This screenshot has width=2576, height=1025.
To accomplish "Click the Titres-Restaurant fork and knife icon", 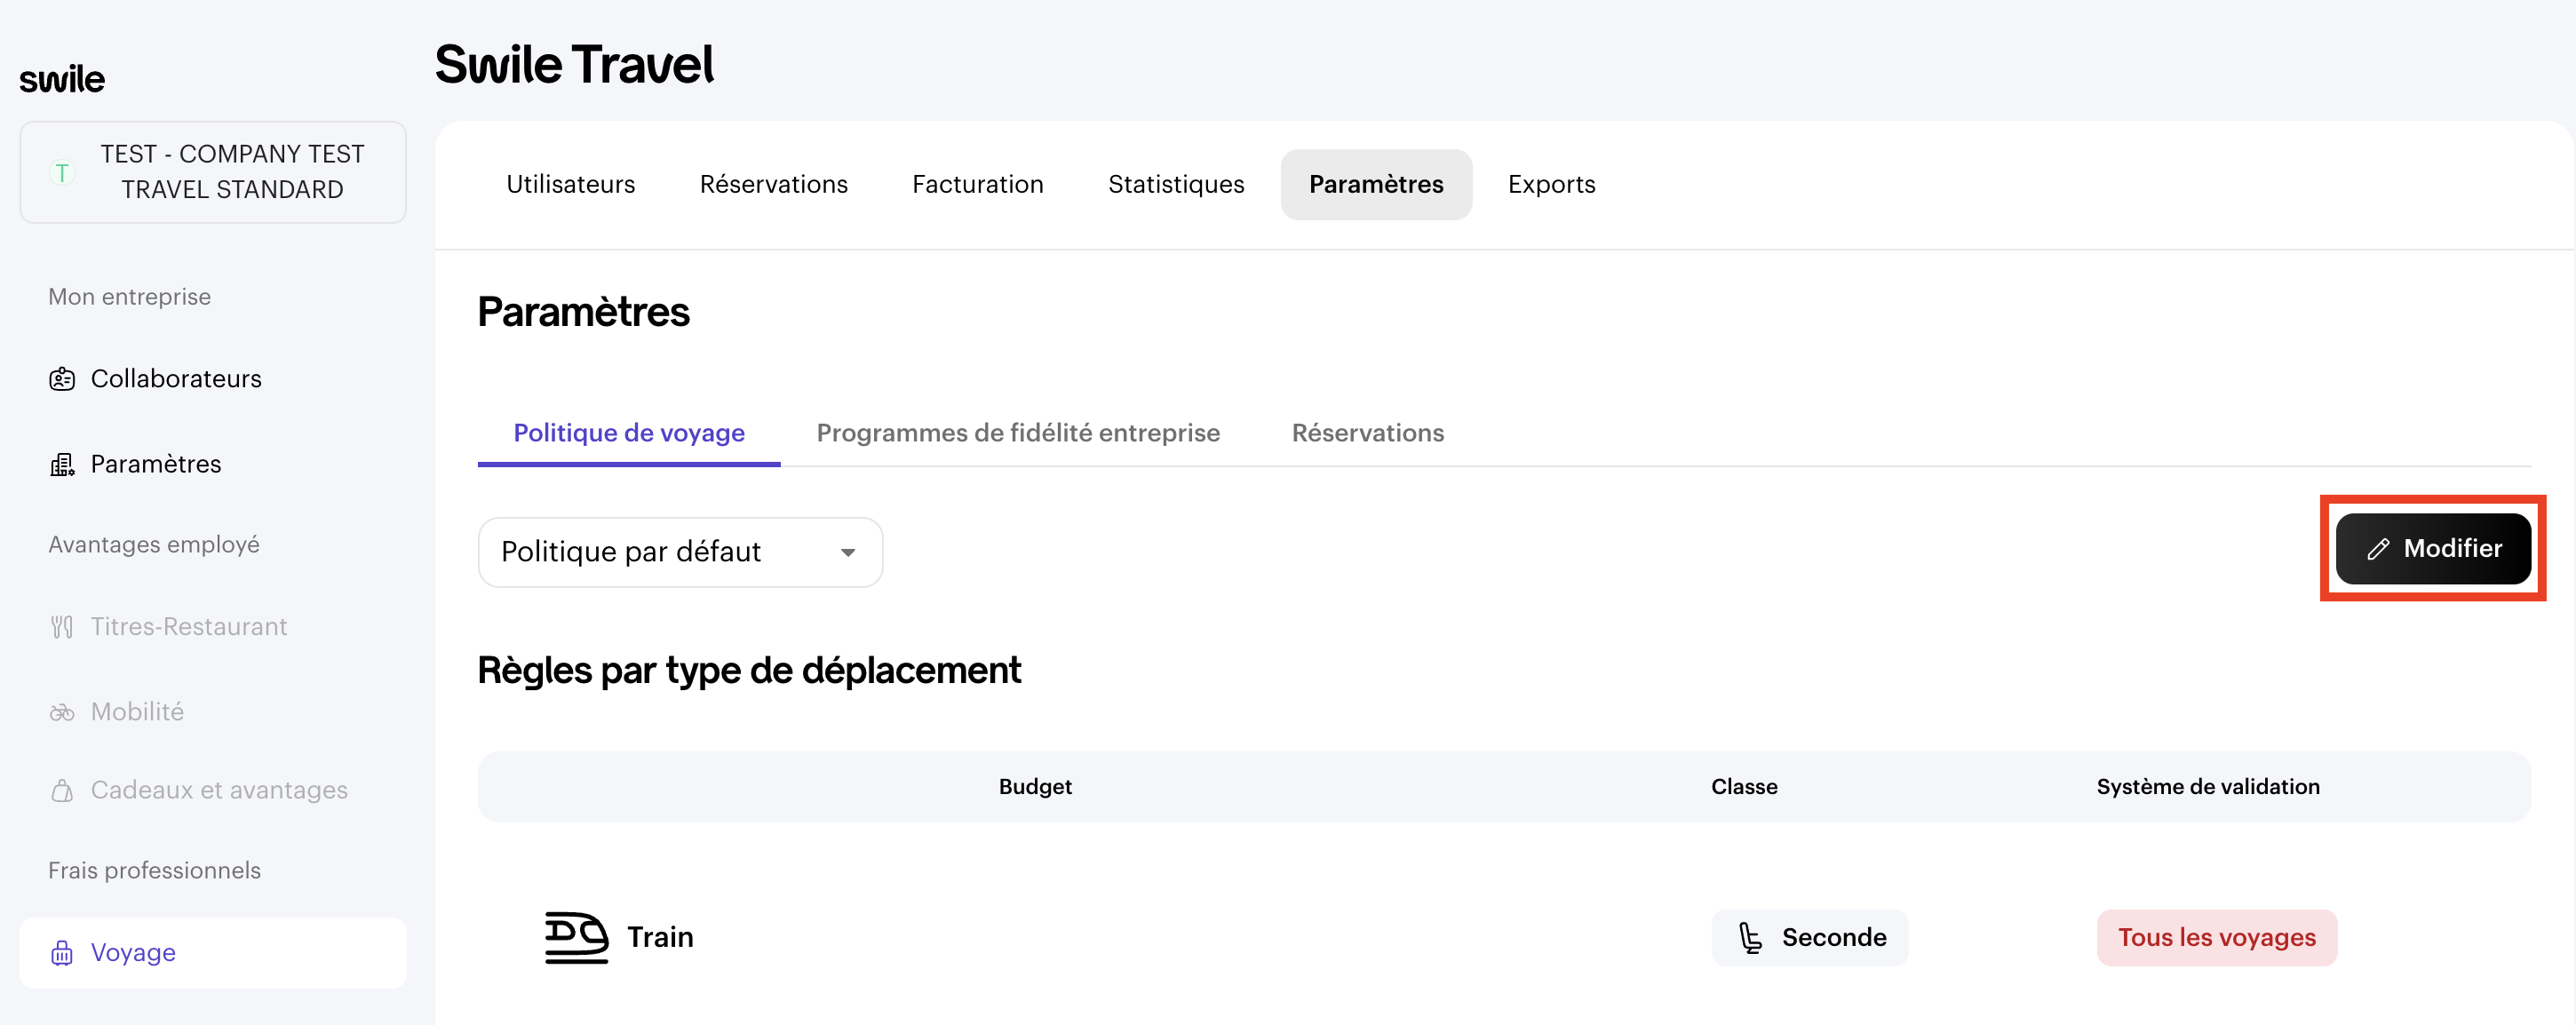I will [x=62, y=627].
